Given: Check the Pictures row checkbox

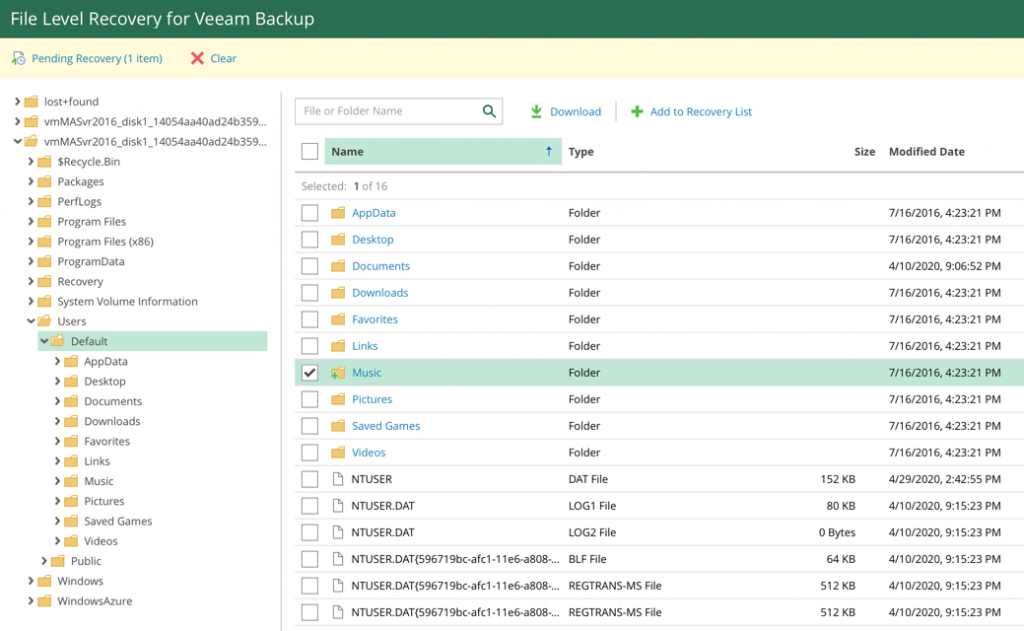Looking at the screenshot, I should pos(310,399).
